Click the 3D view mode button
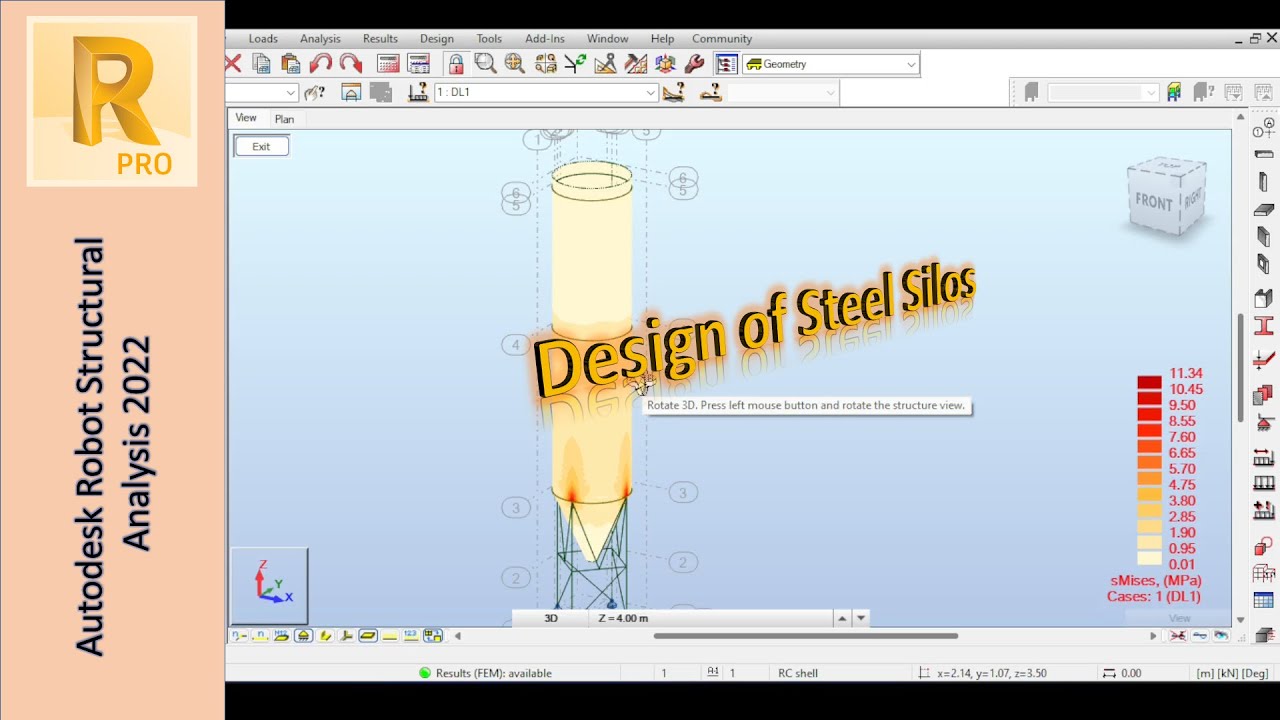 (551, 618)
